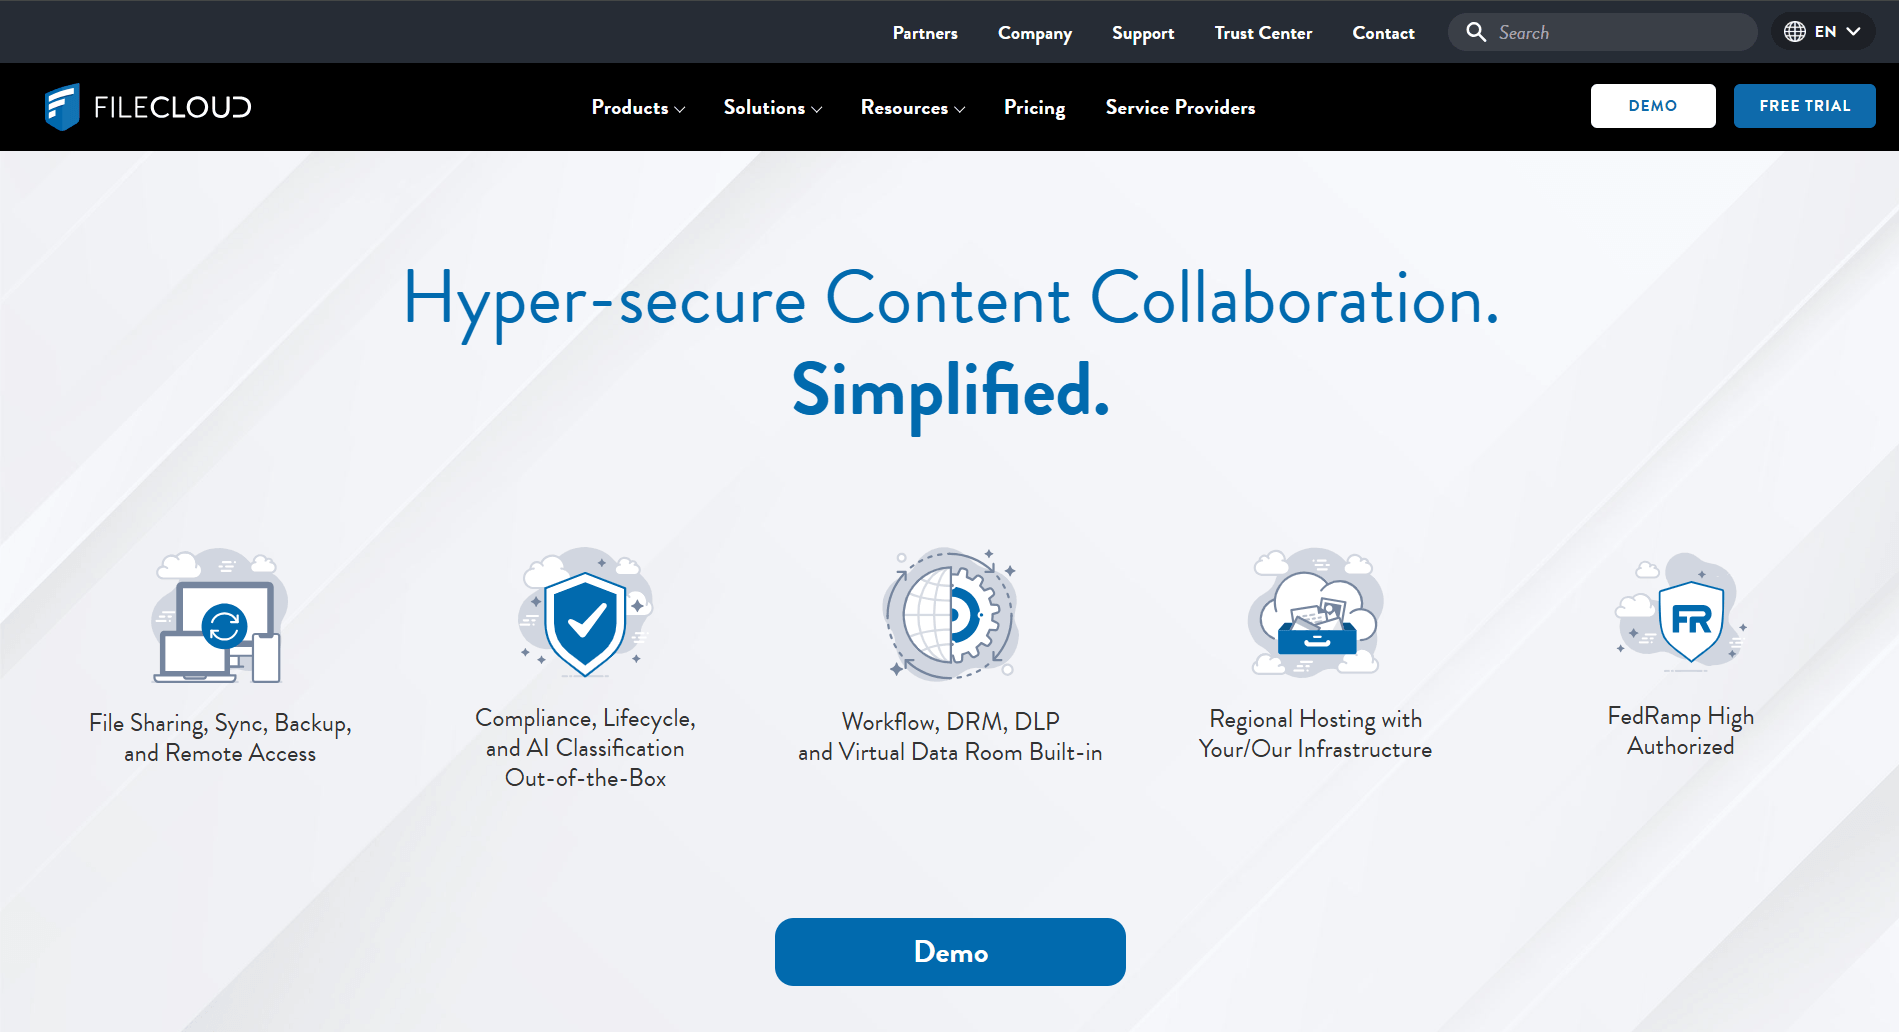Image resolution: width=1899 pixels, height=1032 pixels.
Task: Click the regional hosting cloud drawer icon
Action: (x=1315, y=612)
